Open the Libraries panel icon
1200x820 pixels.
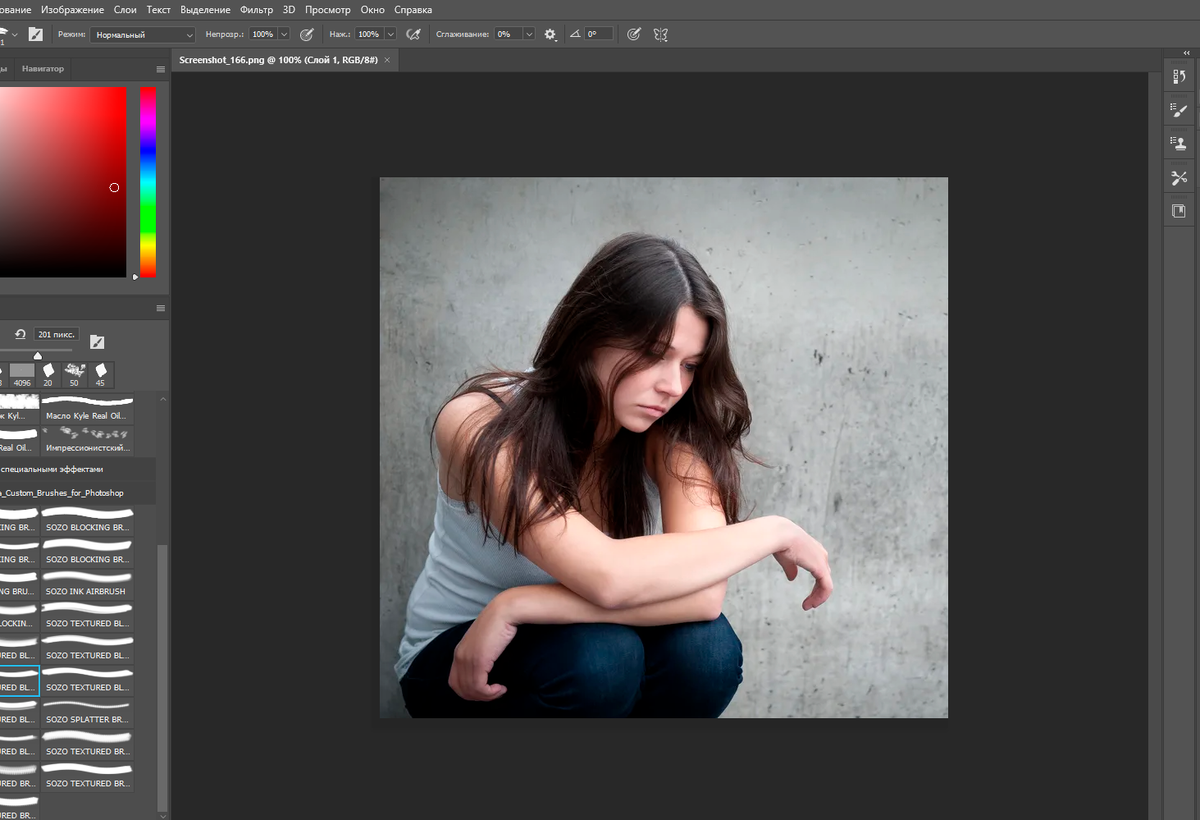pyautogui.click(x=1179, y=211)
